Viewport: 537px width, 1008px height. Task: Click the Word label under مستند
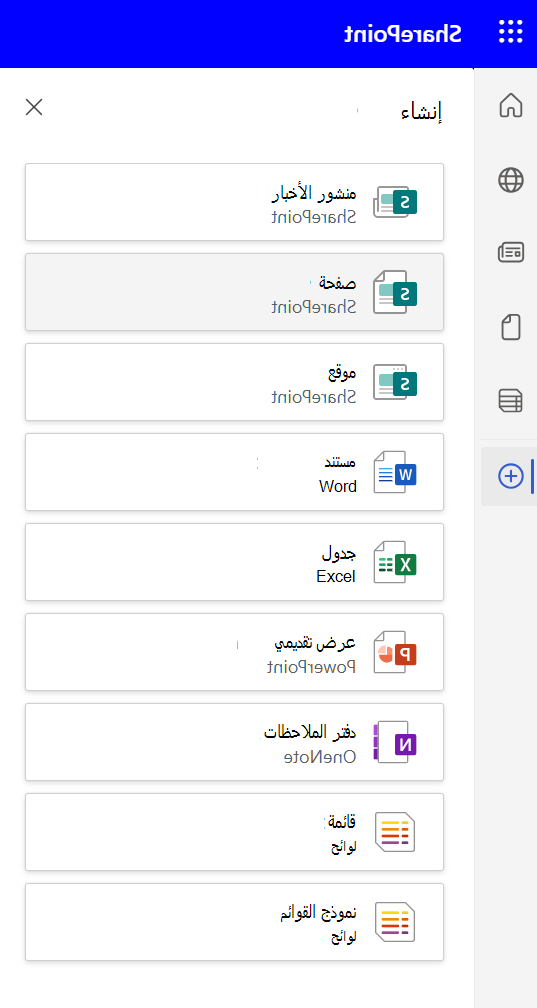coord(338,486)
